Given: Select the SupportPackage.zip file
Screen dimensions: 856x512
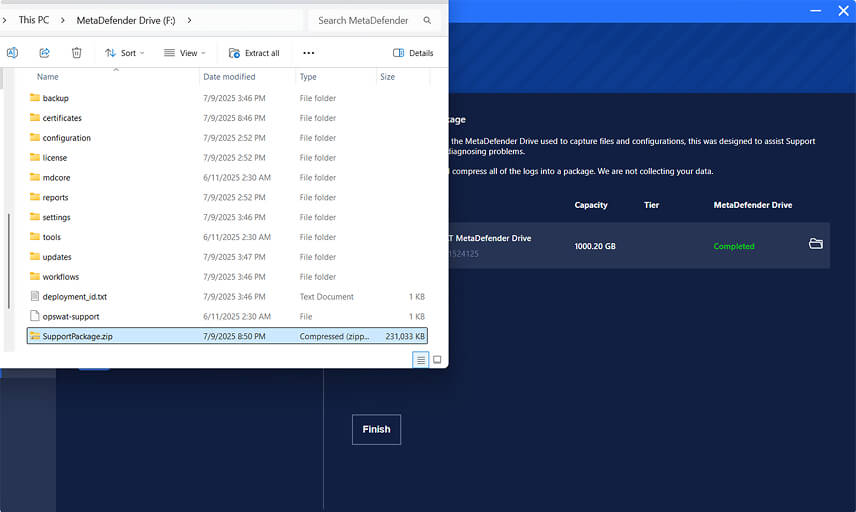Looking at the screenshot, I should tap(77, 336).
